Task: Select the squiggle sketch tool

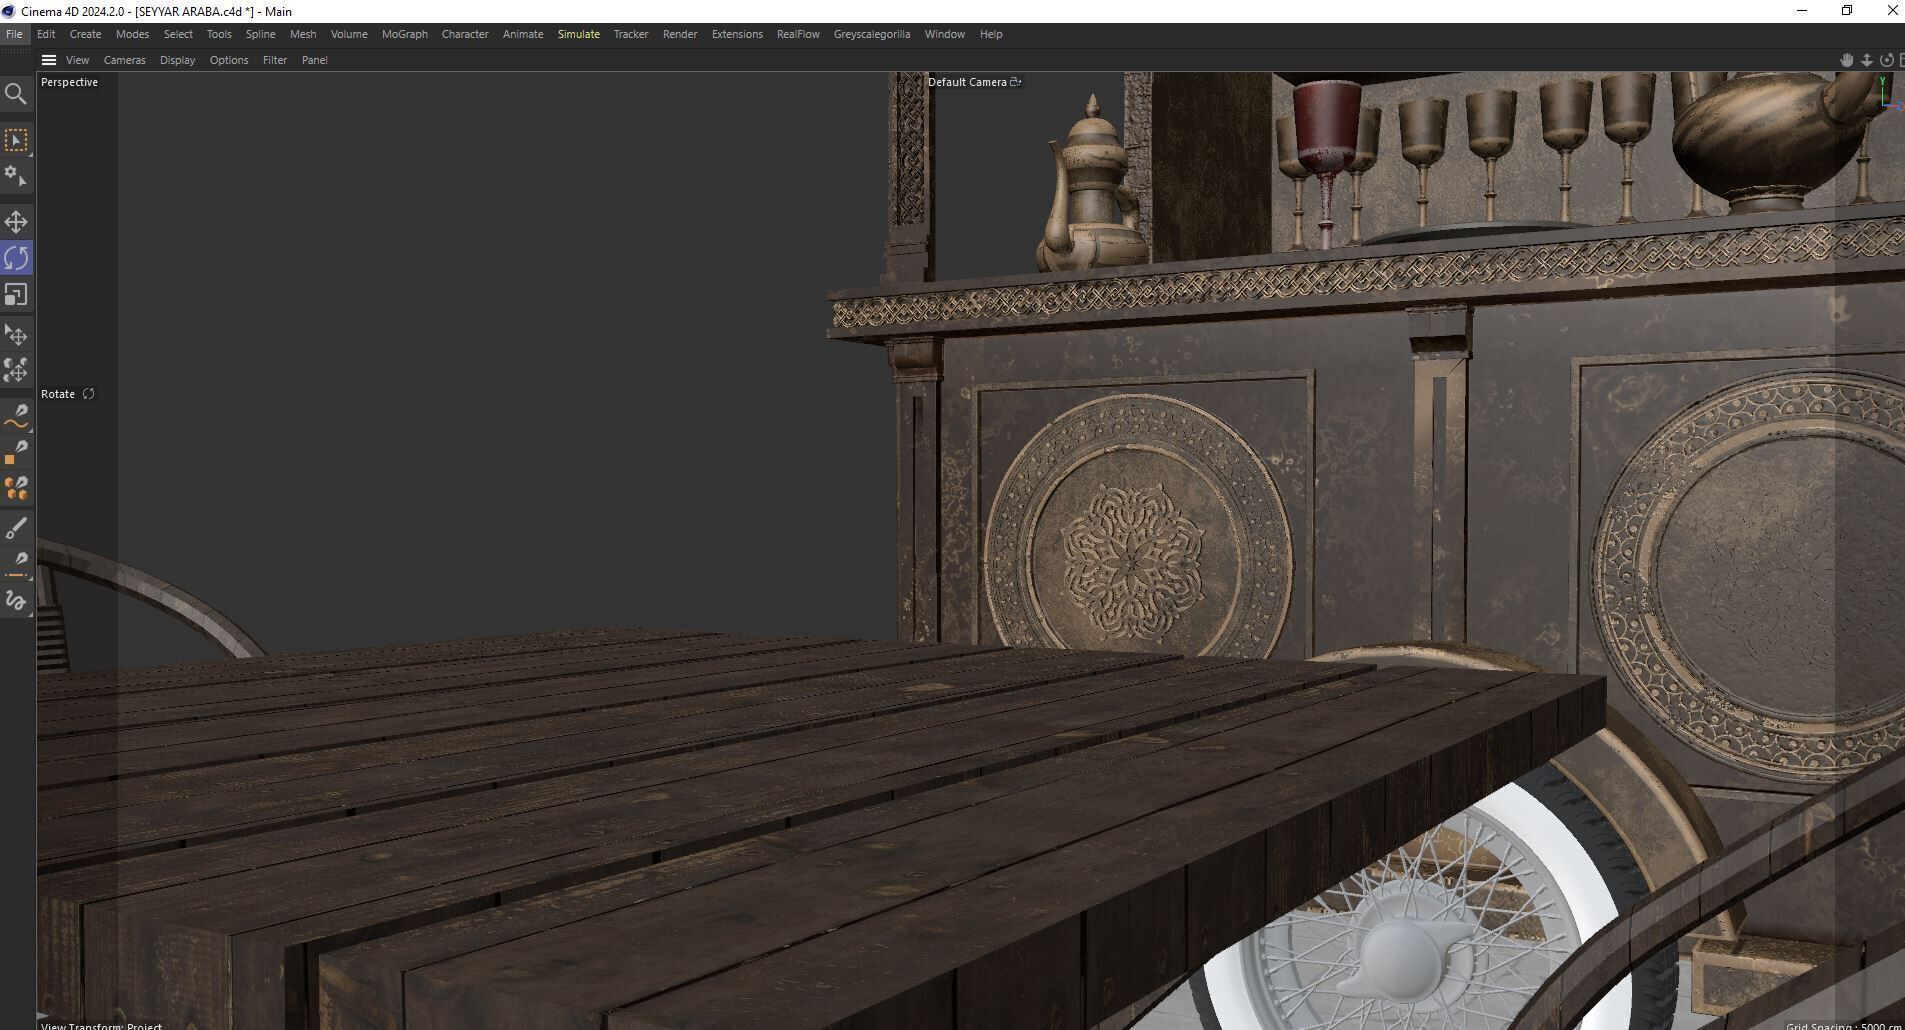Action: pos(16,600)
